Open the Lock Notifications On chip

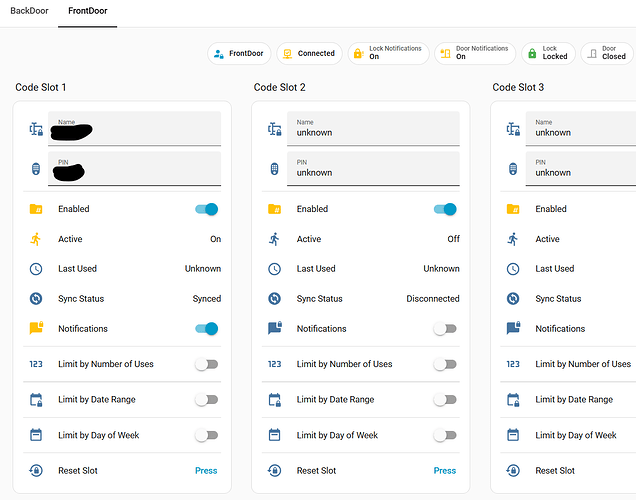click(x=388, y=53)
